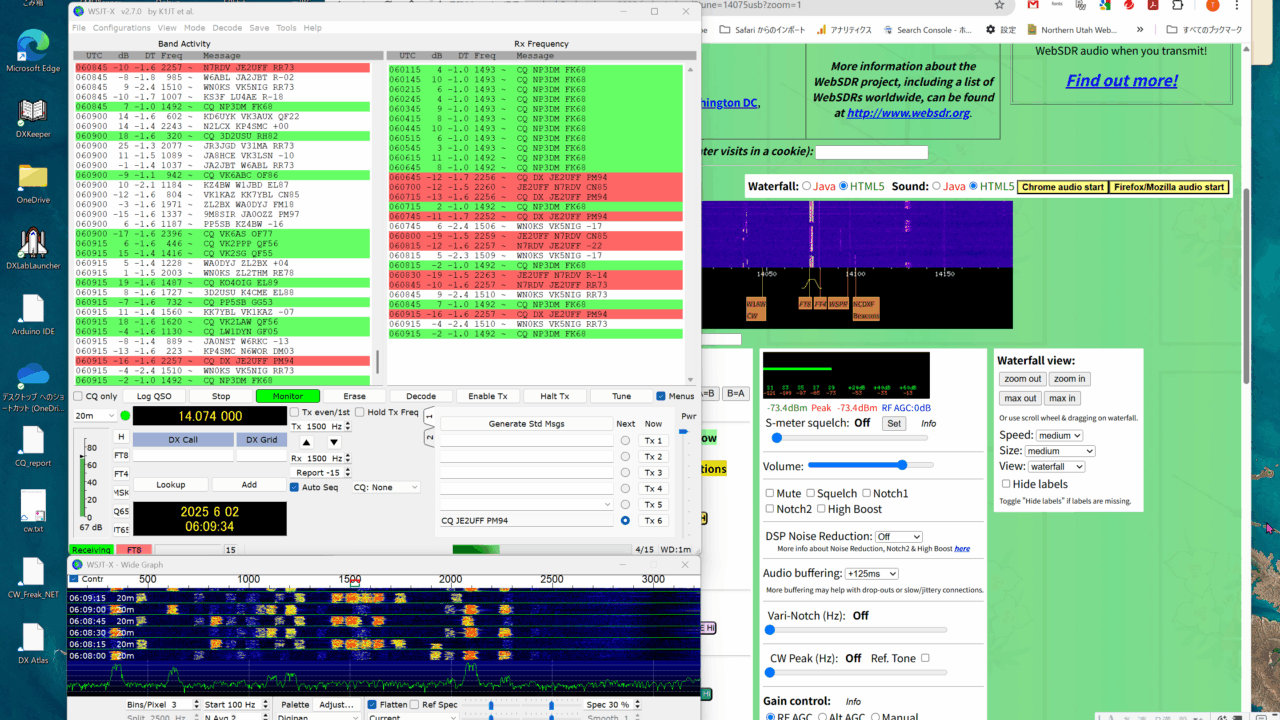Select the Next radio button for Tx 5
This screenshot has height=720, width=1280.
(625, 504)
